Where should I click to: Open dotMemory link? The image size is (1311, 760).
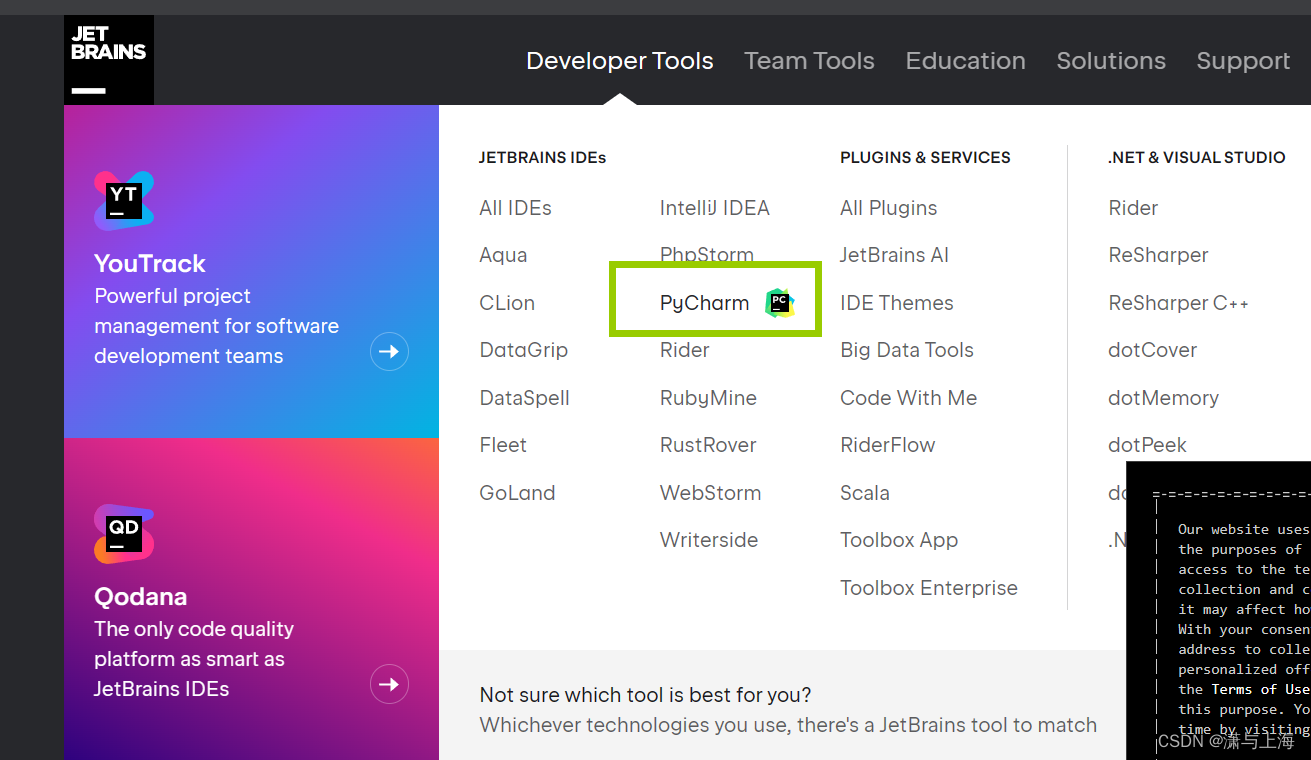click(x=1163, y=398)
